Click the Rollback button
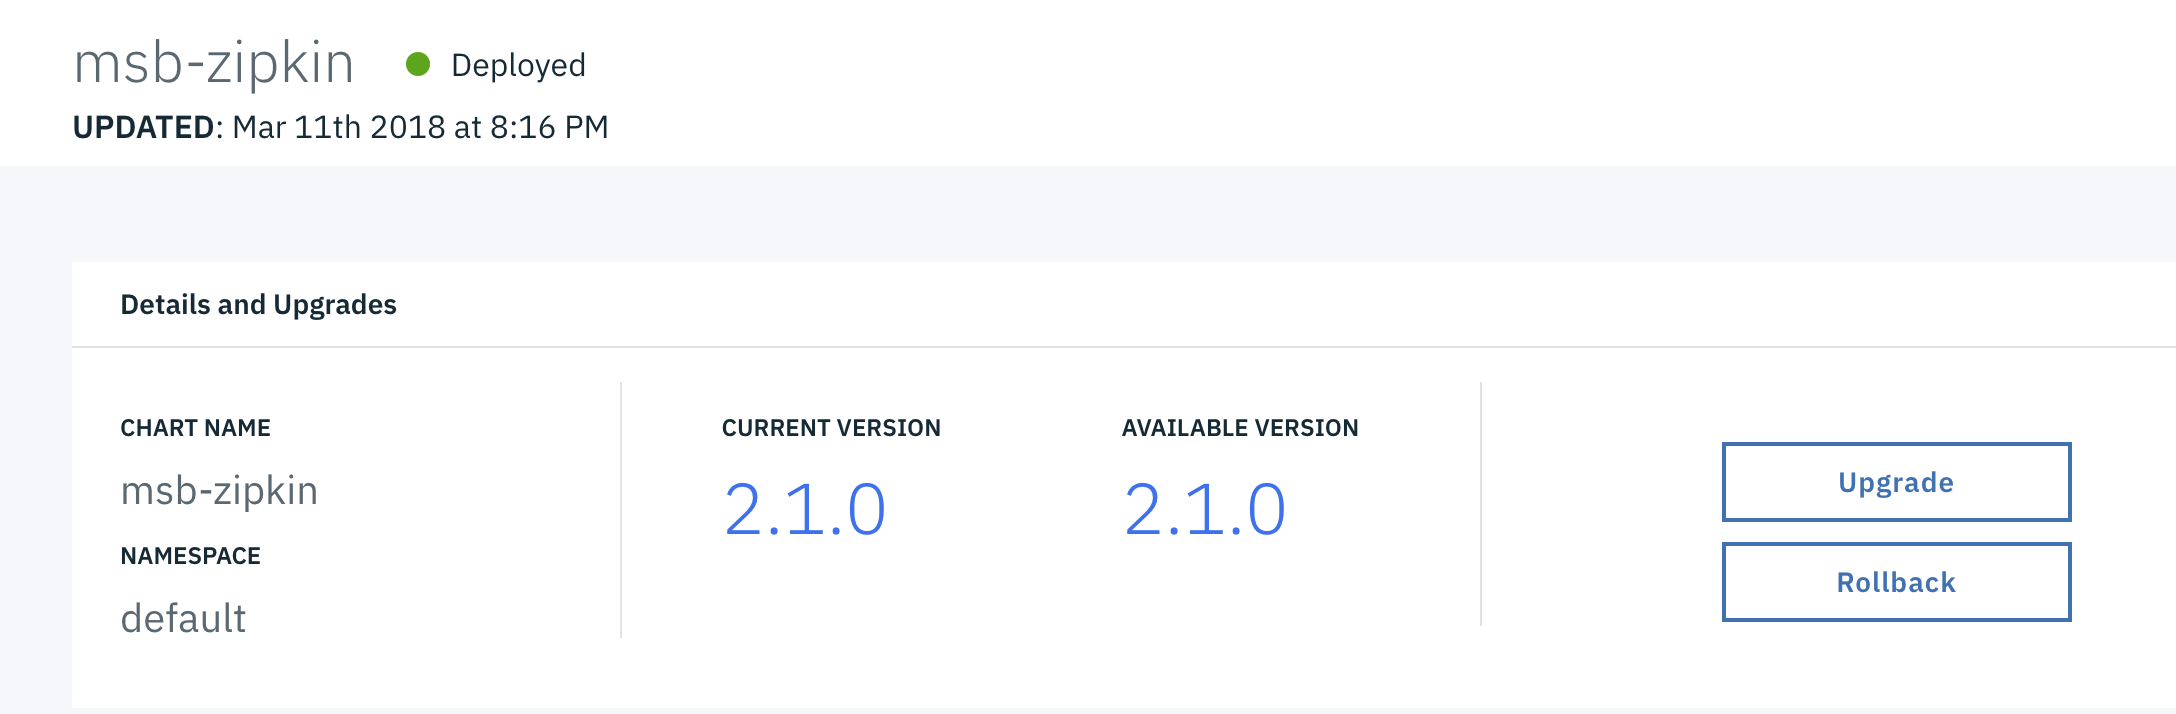2176x714 pixels. [x=1896, y=582]
